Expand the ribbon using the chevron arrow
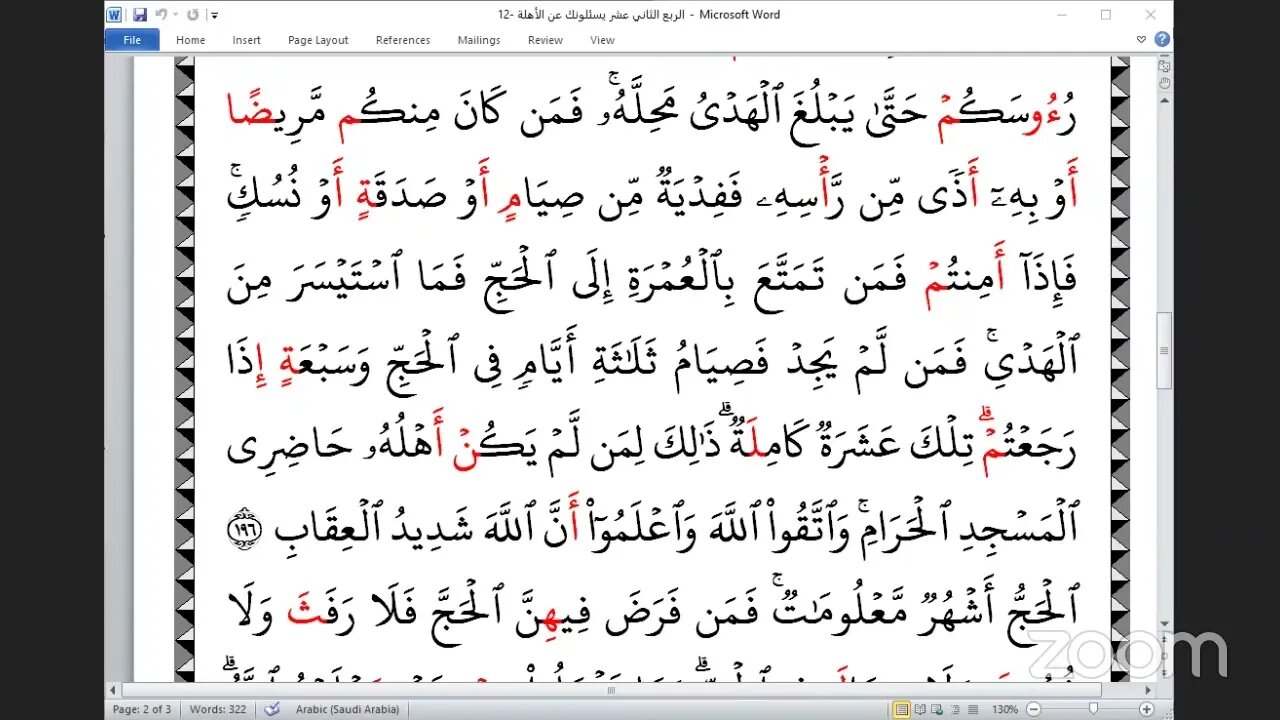The image size is (1280, 720). pos(1142,40)
